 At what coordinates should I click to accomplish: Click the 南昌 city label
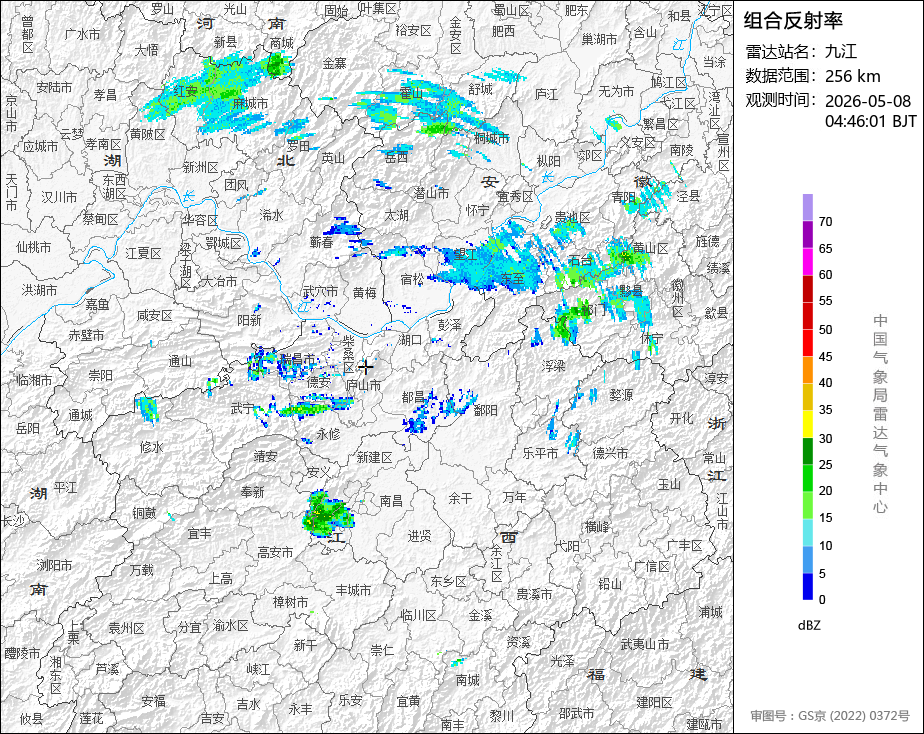391,500
